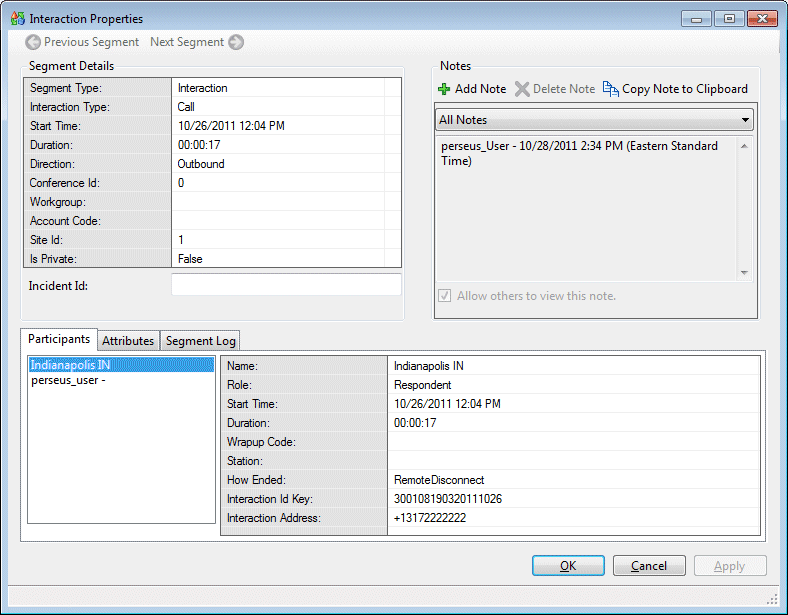Open the All Notes dropdown

595,120
